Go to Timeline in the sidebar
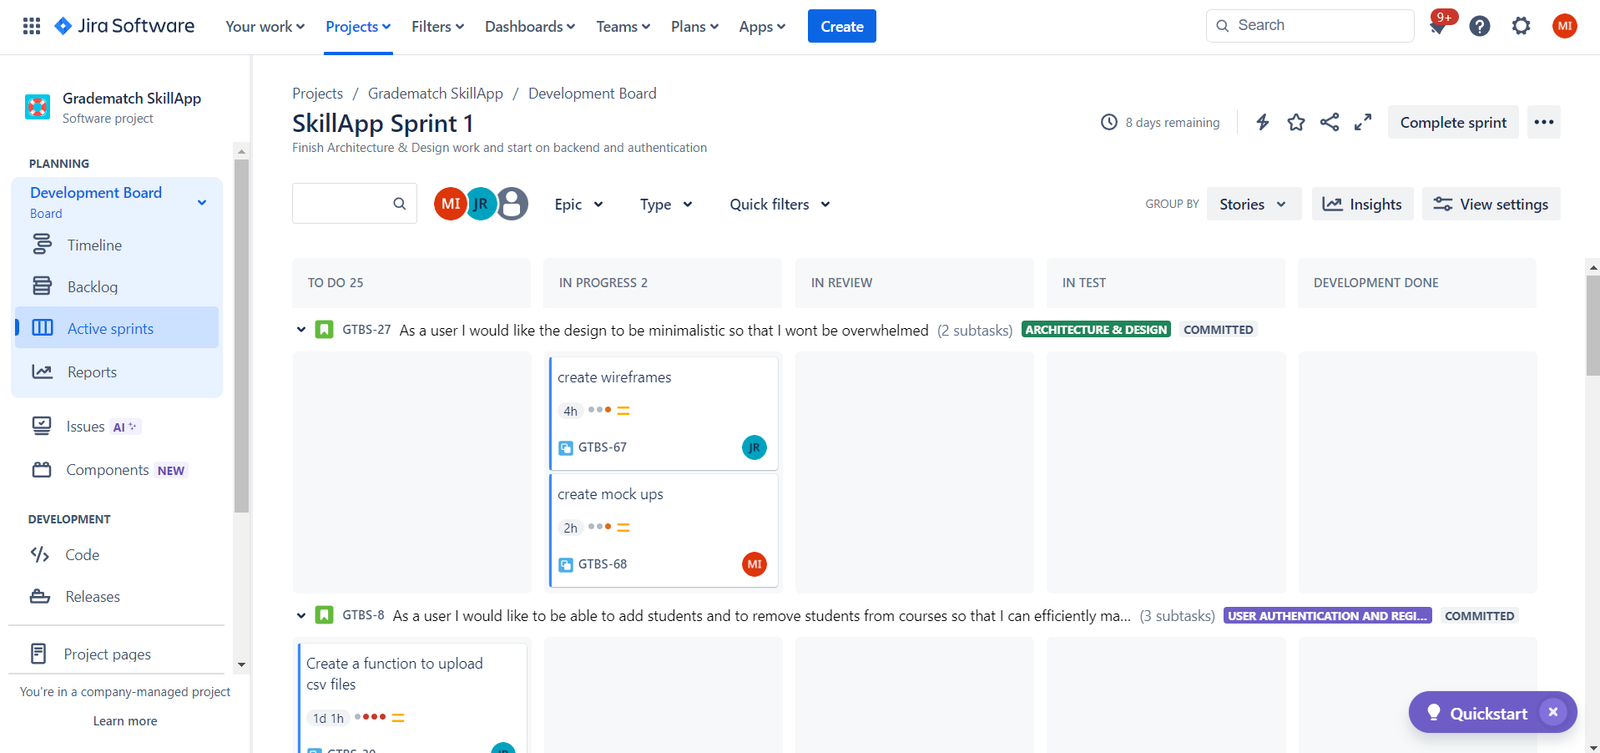The width and height of the screenshot is (1600, 753). (x=118, y=245)
